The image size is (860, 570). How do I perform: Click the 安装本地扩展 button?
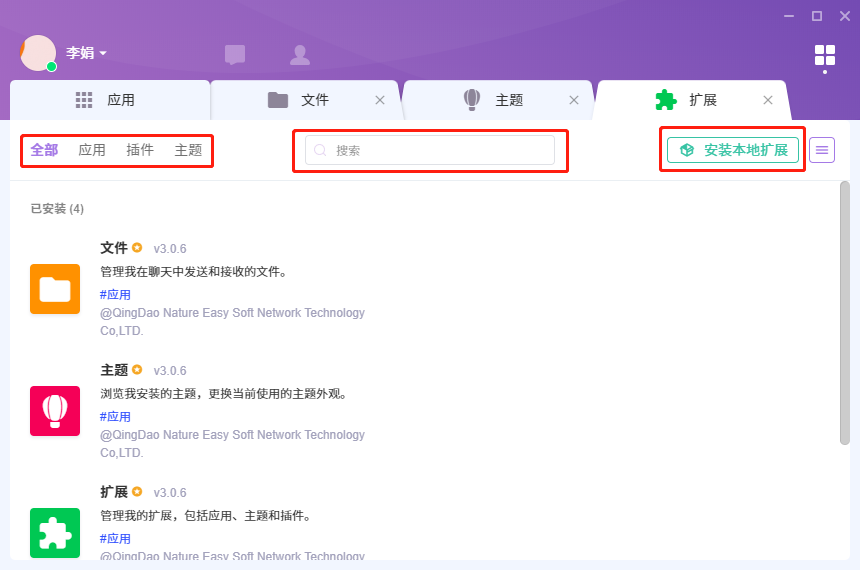[733, 150]
